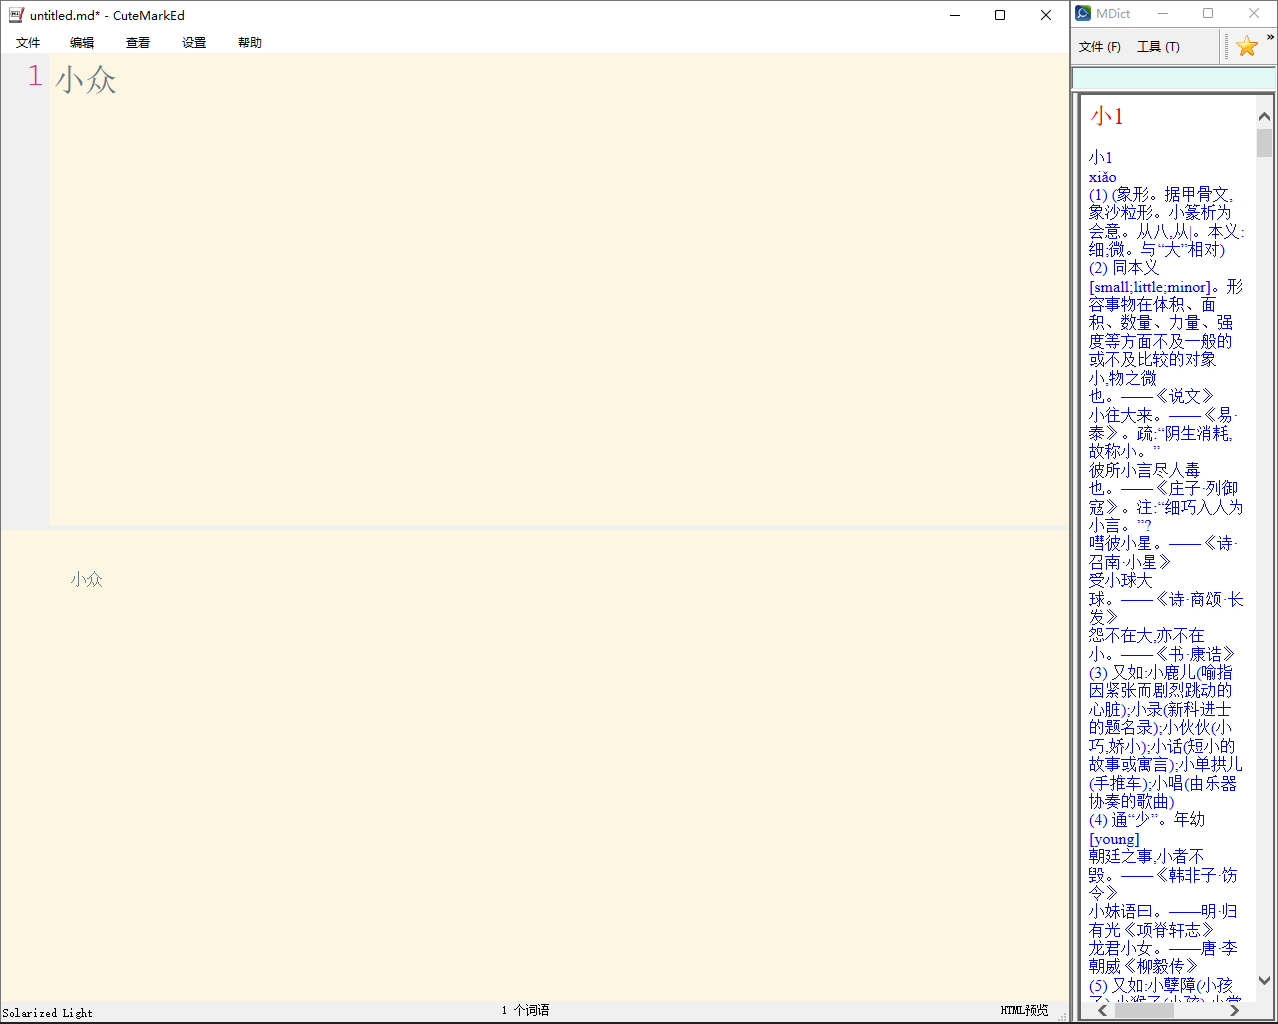Open the 查看 menu in CuteMarkEd
Viewport: 1278px width, 1024px height.
tap(138, 43)
